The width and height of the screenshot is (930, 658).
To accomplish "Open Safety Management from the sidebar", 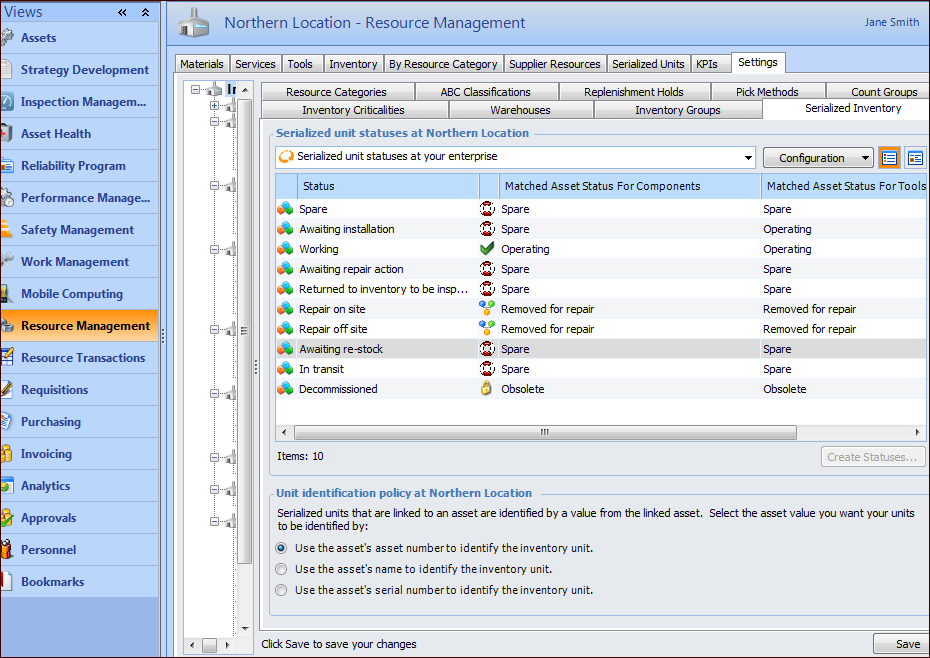I will point(77,230).
